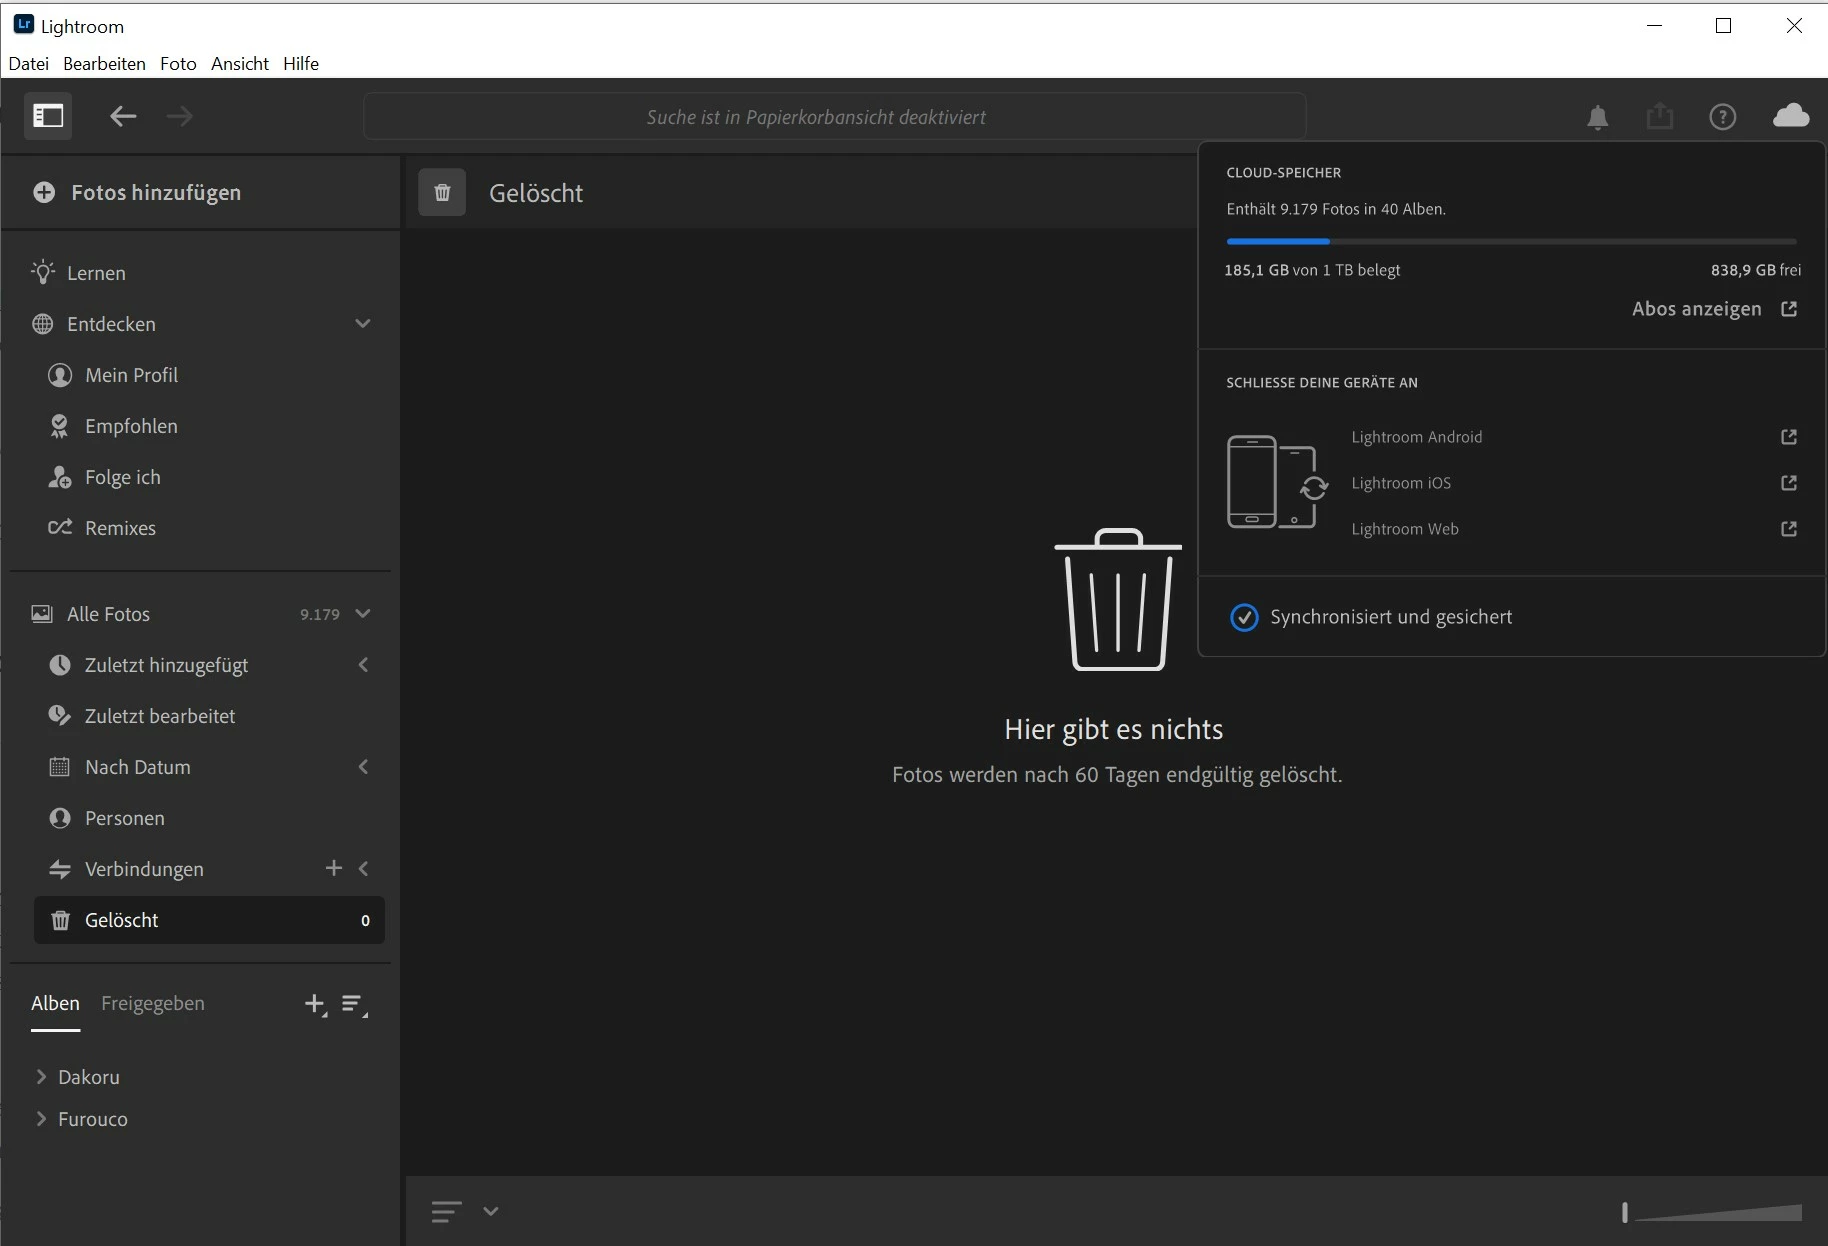Expand the Nach Datum chevron
This screenshot has height=1246, width=1828.
tap(363, 767)
